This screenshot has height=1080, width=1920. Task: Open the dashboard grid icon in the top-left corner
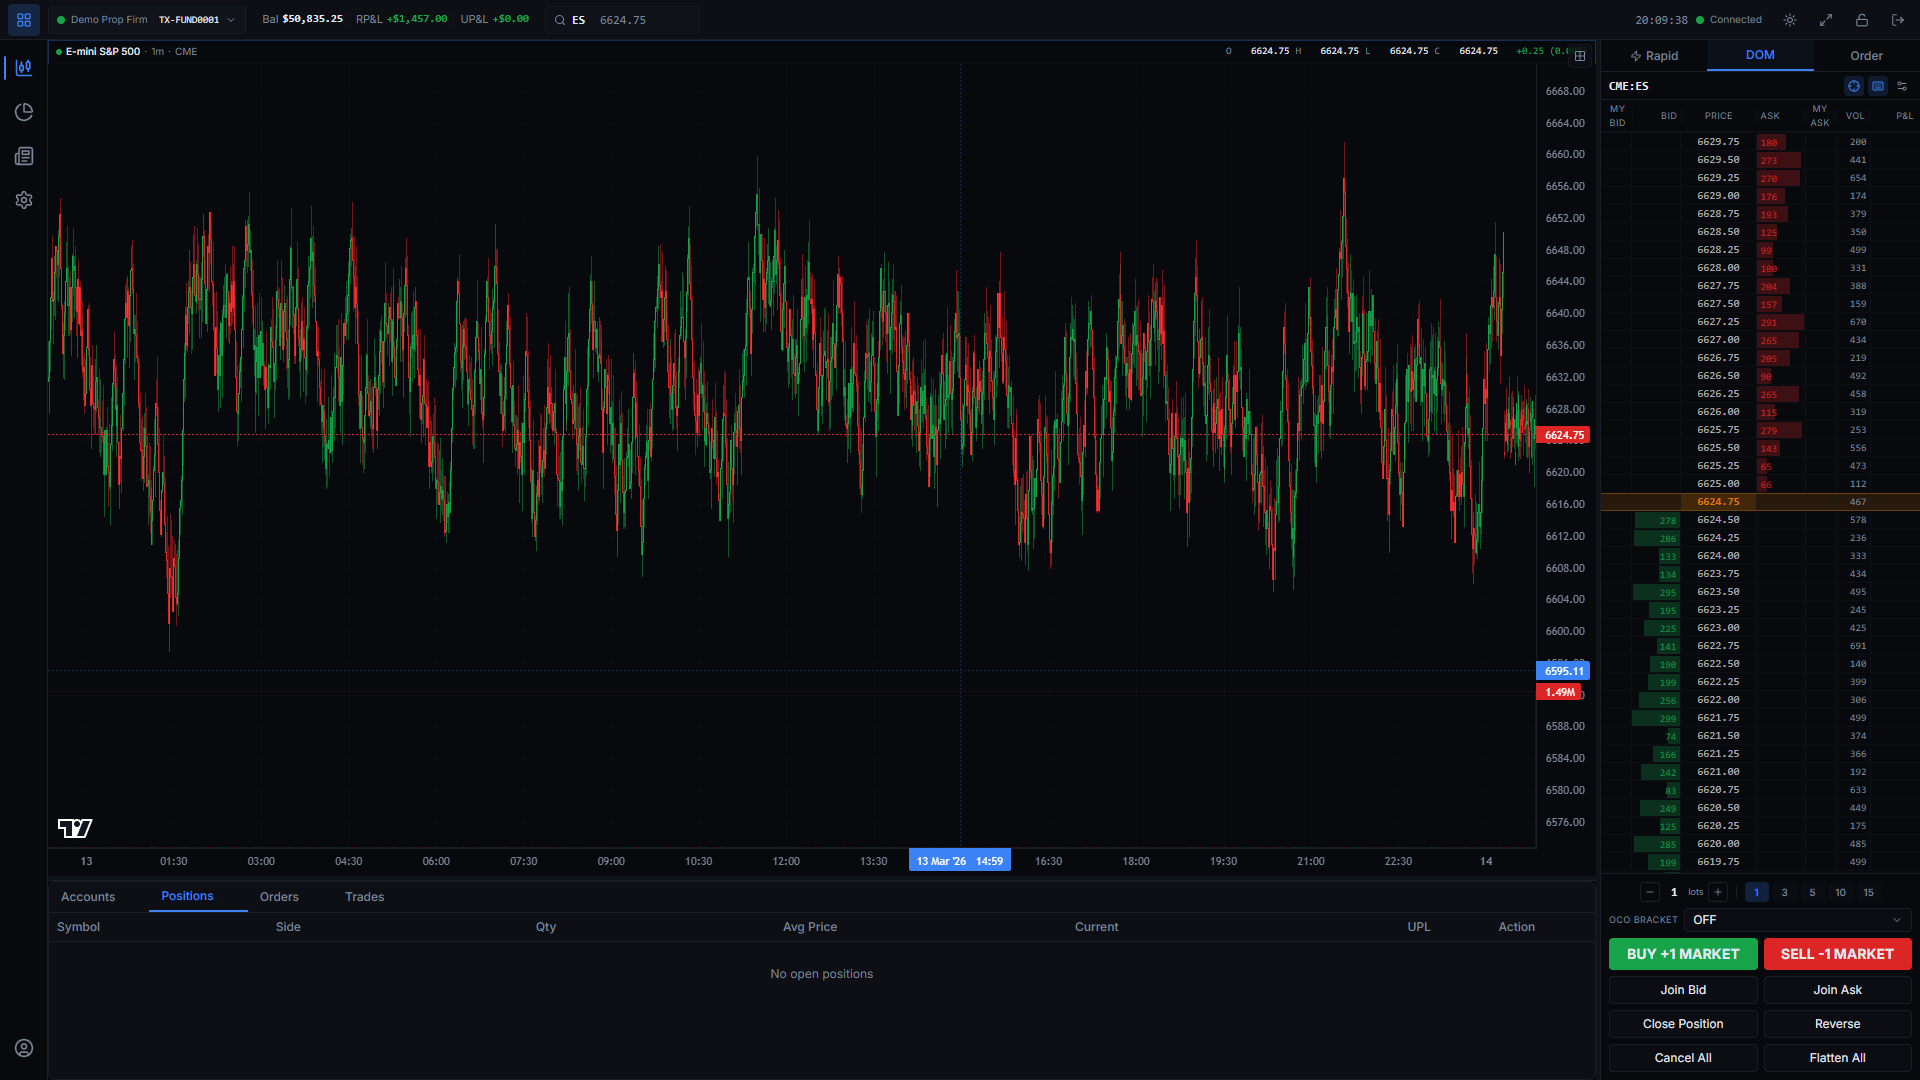(x=24, y=20)
